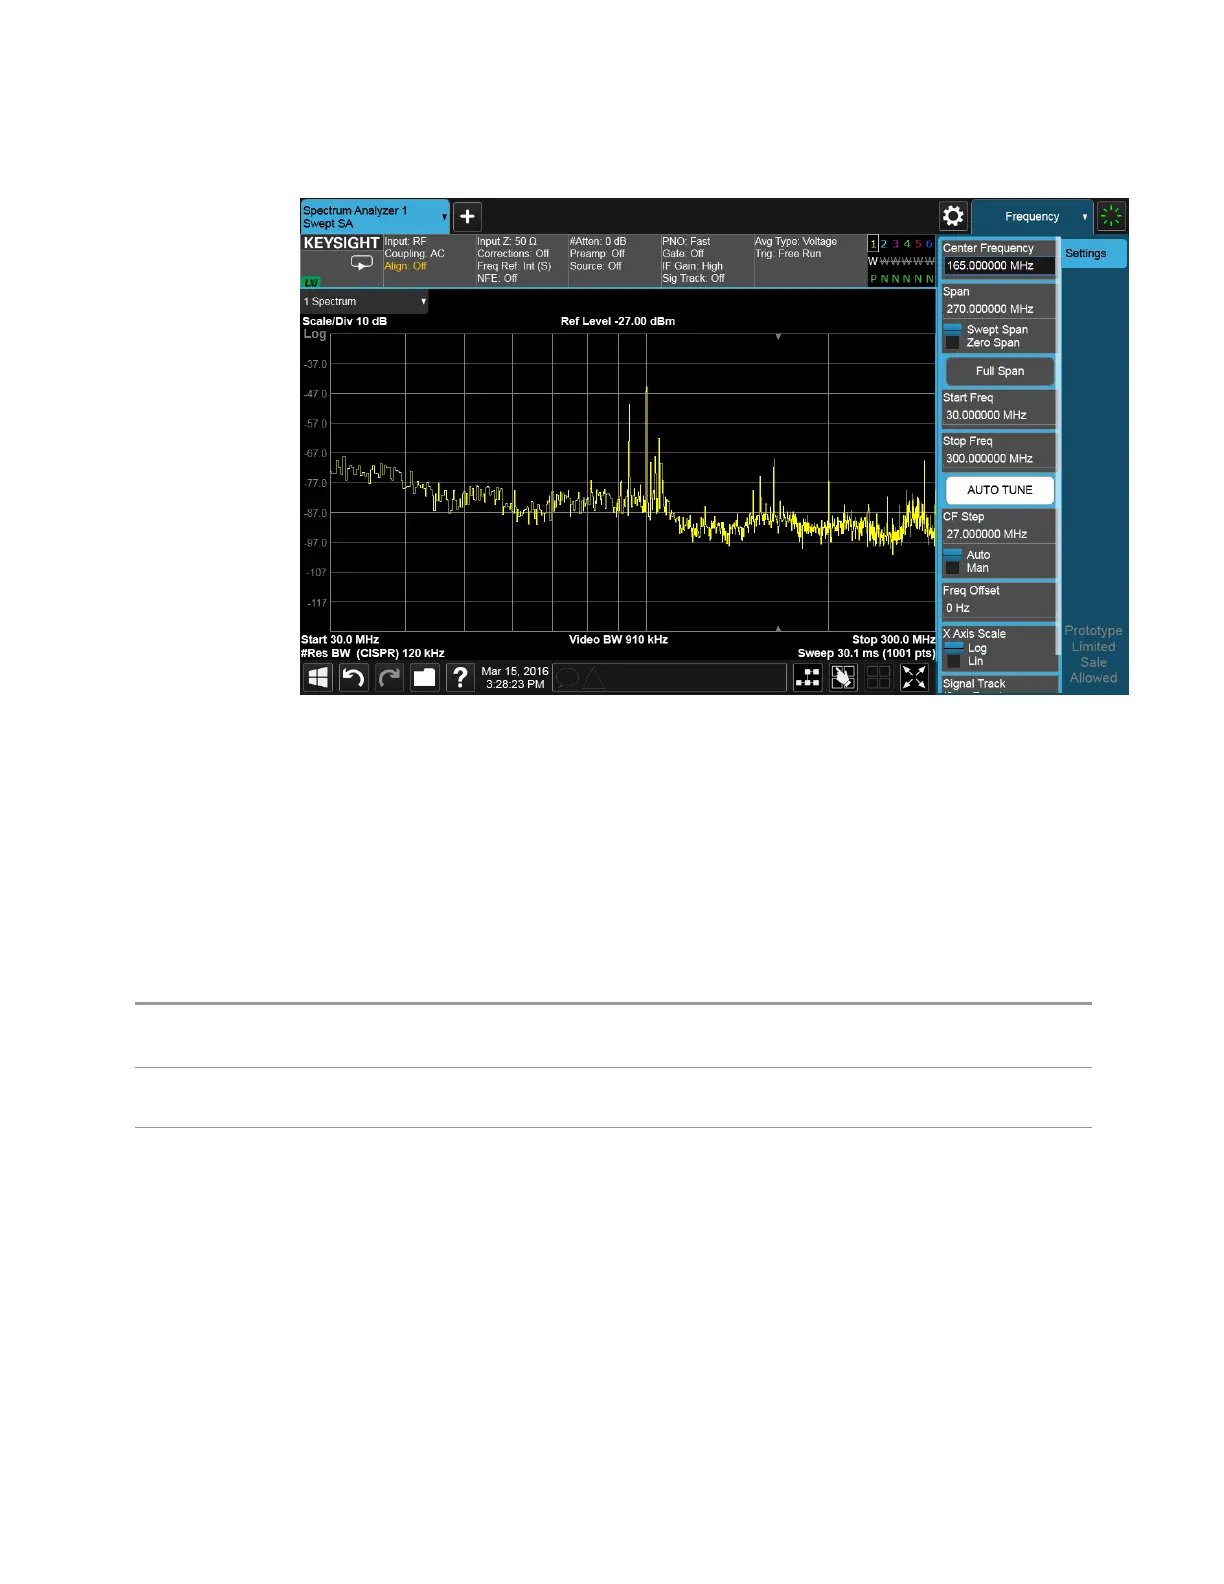
Task: Click the Input Z: 50 Ω info panel
Action: click(521, 260)
